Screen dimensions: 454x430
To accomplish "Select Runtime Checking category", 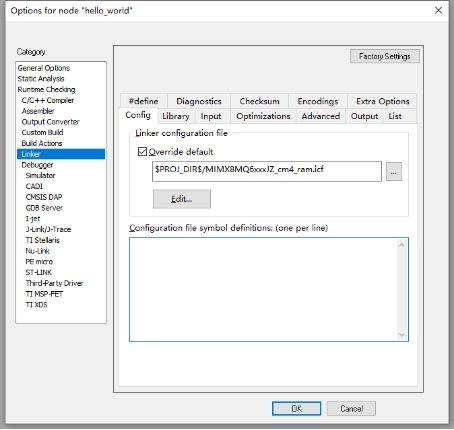I will pos(46,89).
